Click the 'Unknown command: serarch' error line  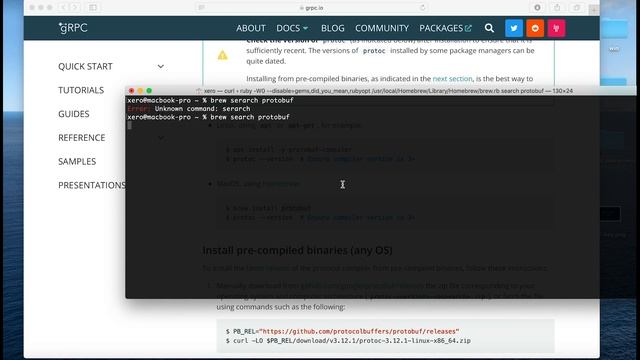pos(189,109)
